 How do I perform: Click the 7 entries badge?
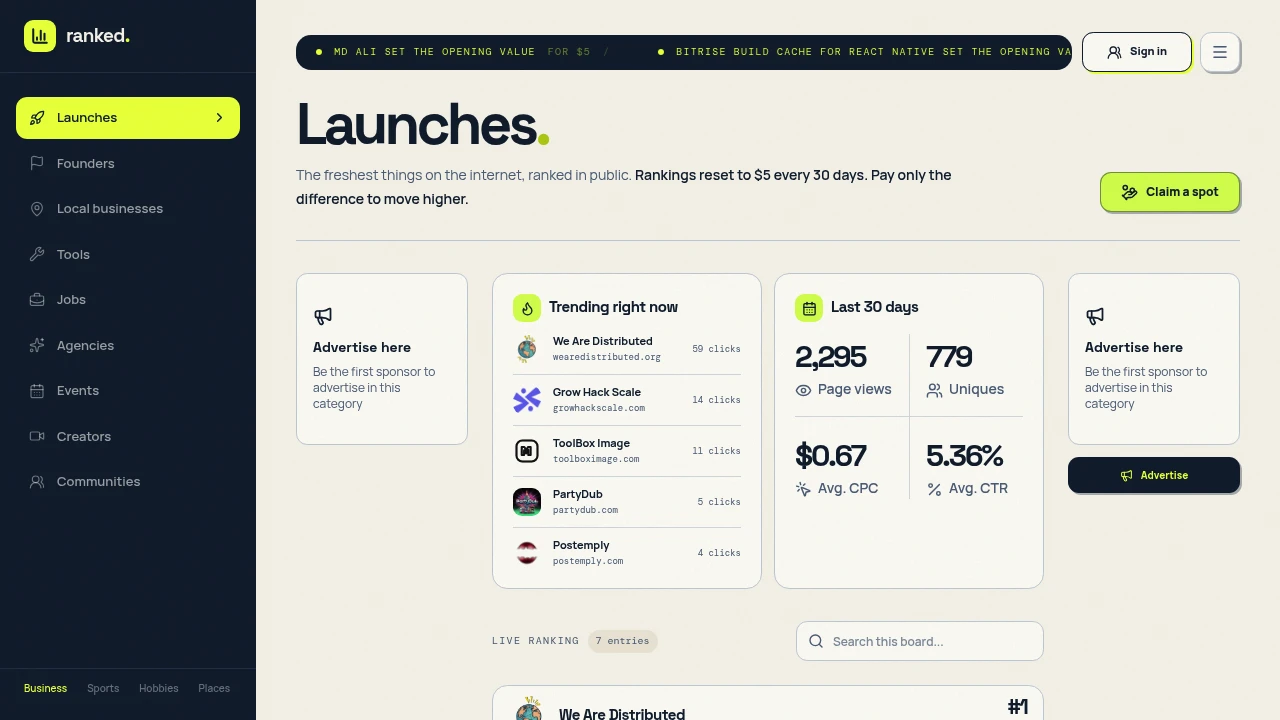[x=622, y=641]
